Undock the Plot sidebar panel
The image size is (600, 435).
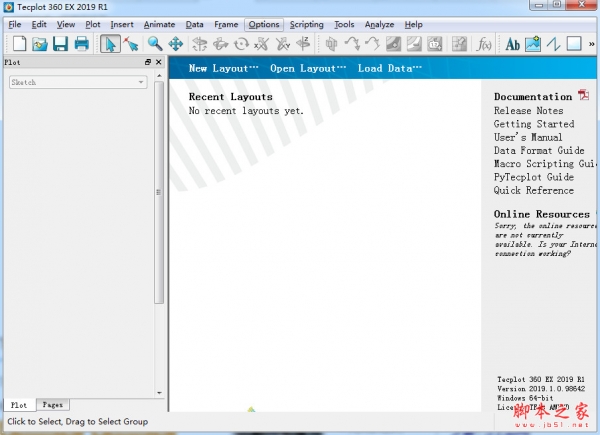147,62
